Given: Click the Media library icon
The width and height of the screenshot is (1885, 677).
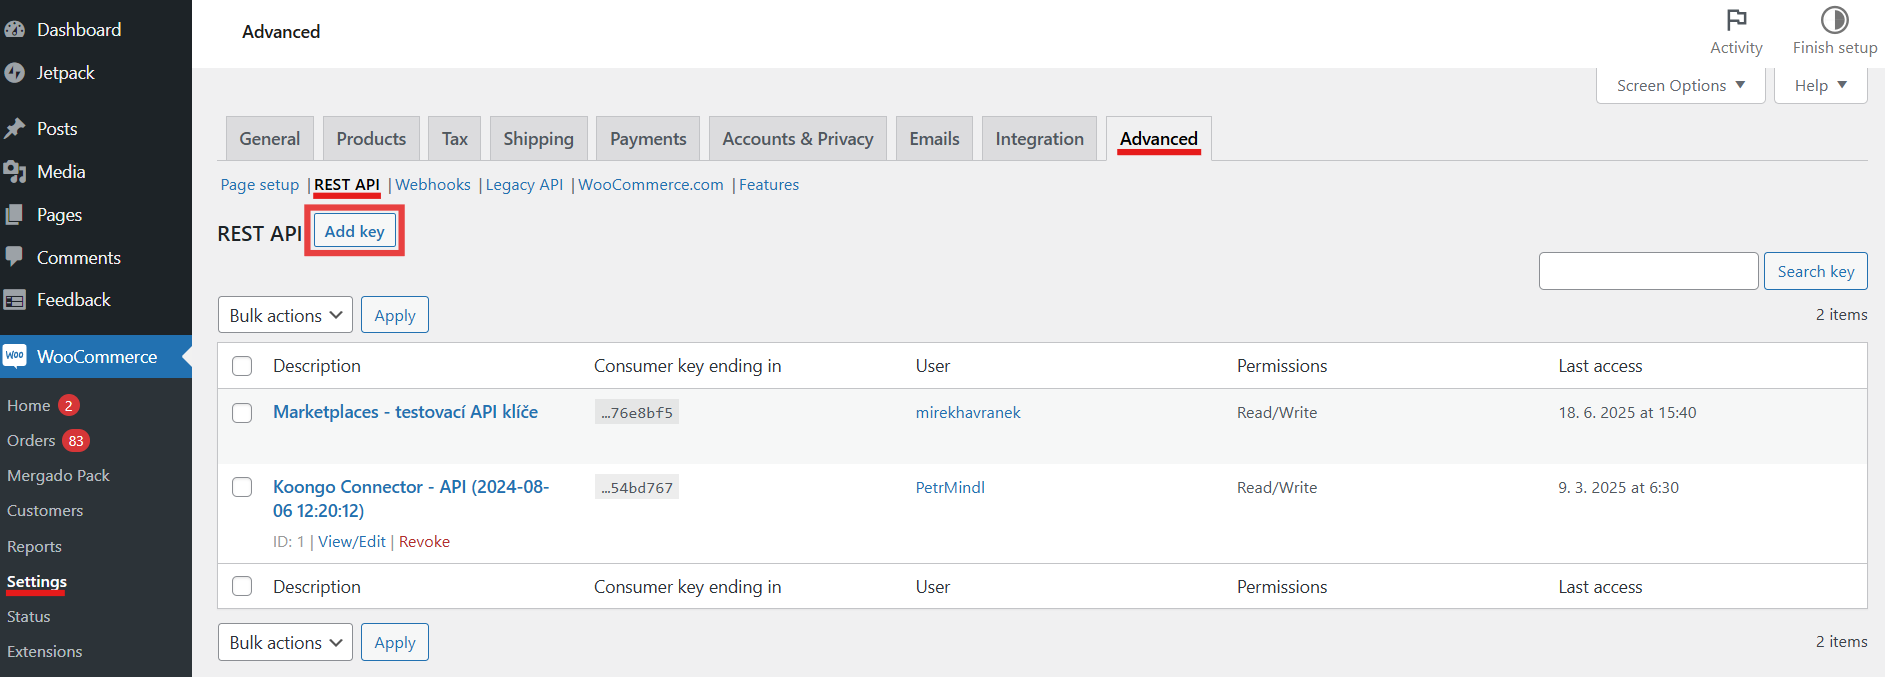Looking at the screenshot, I should coord(15,172).
